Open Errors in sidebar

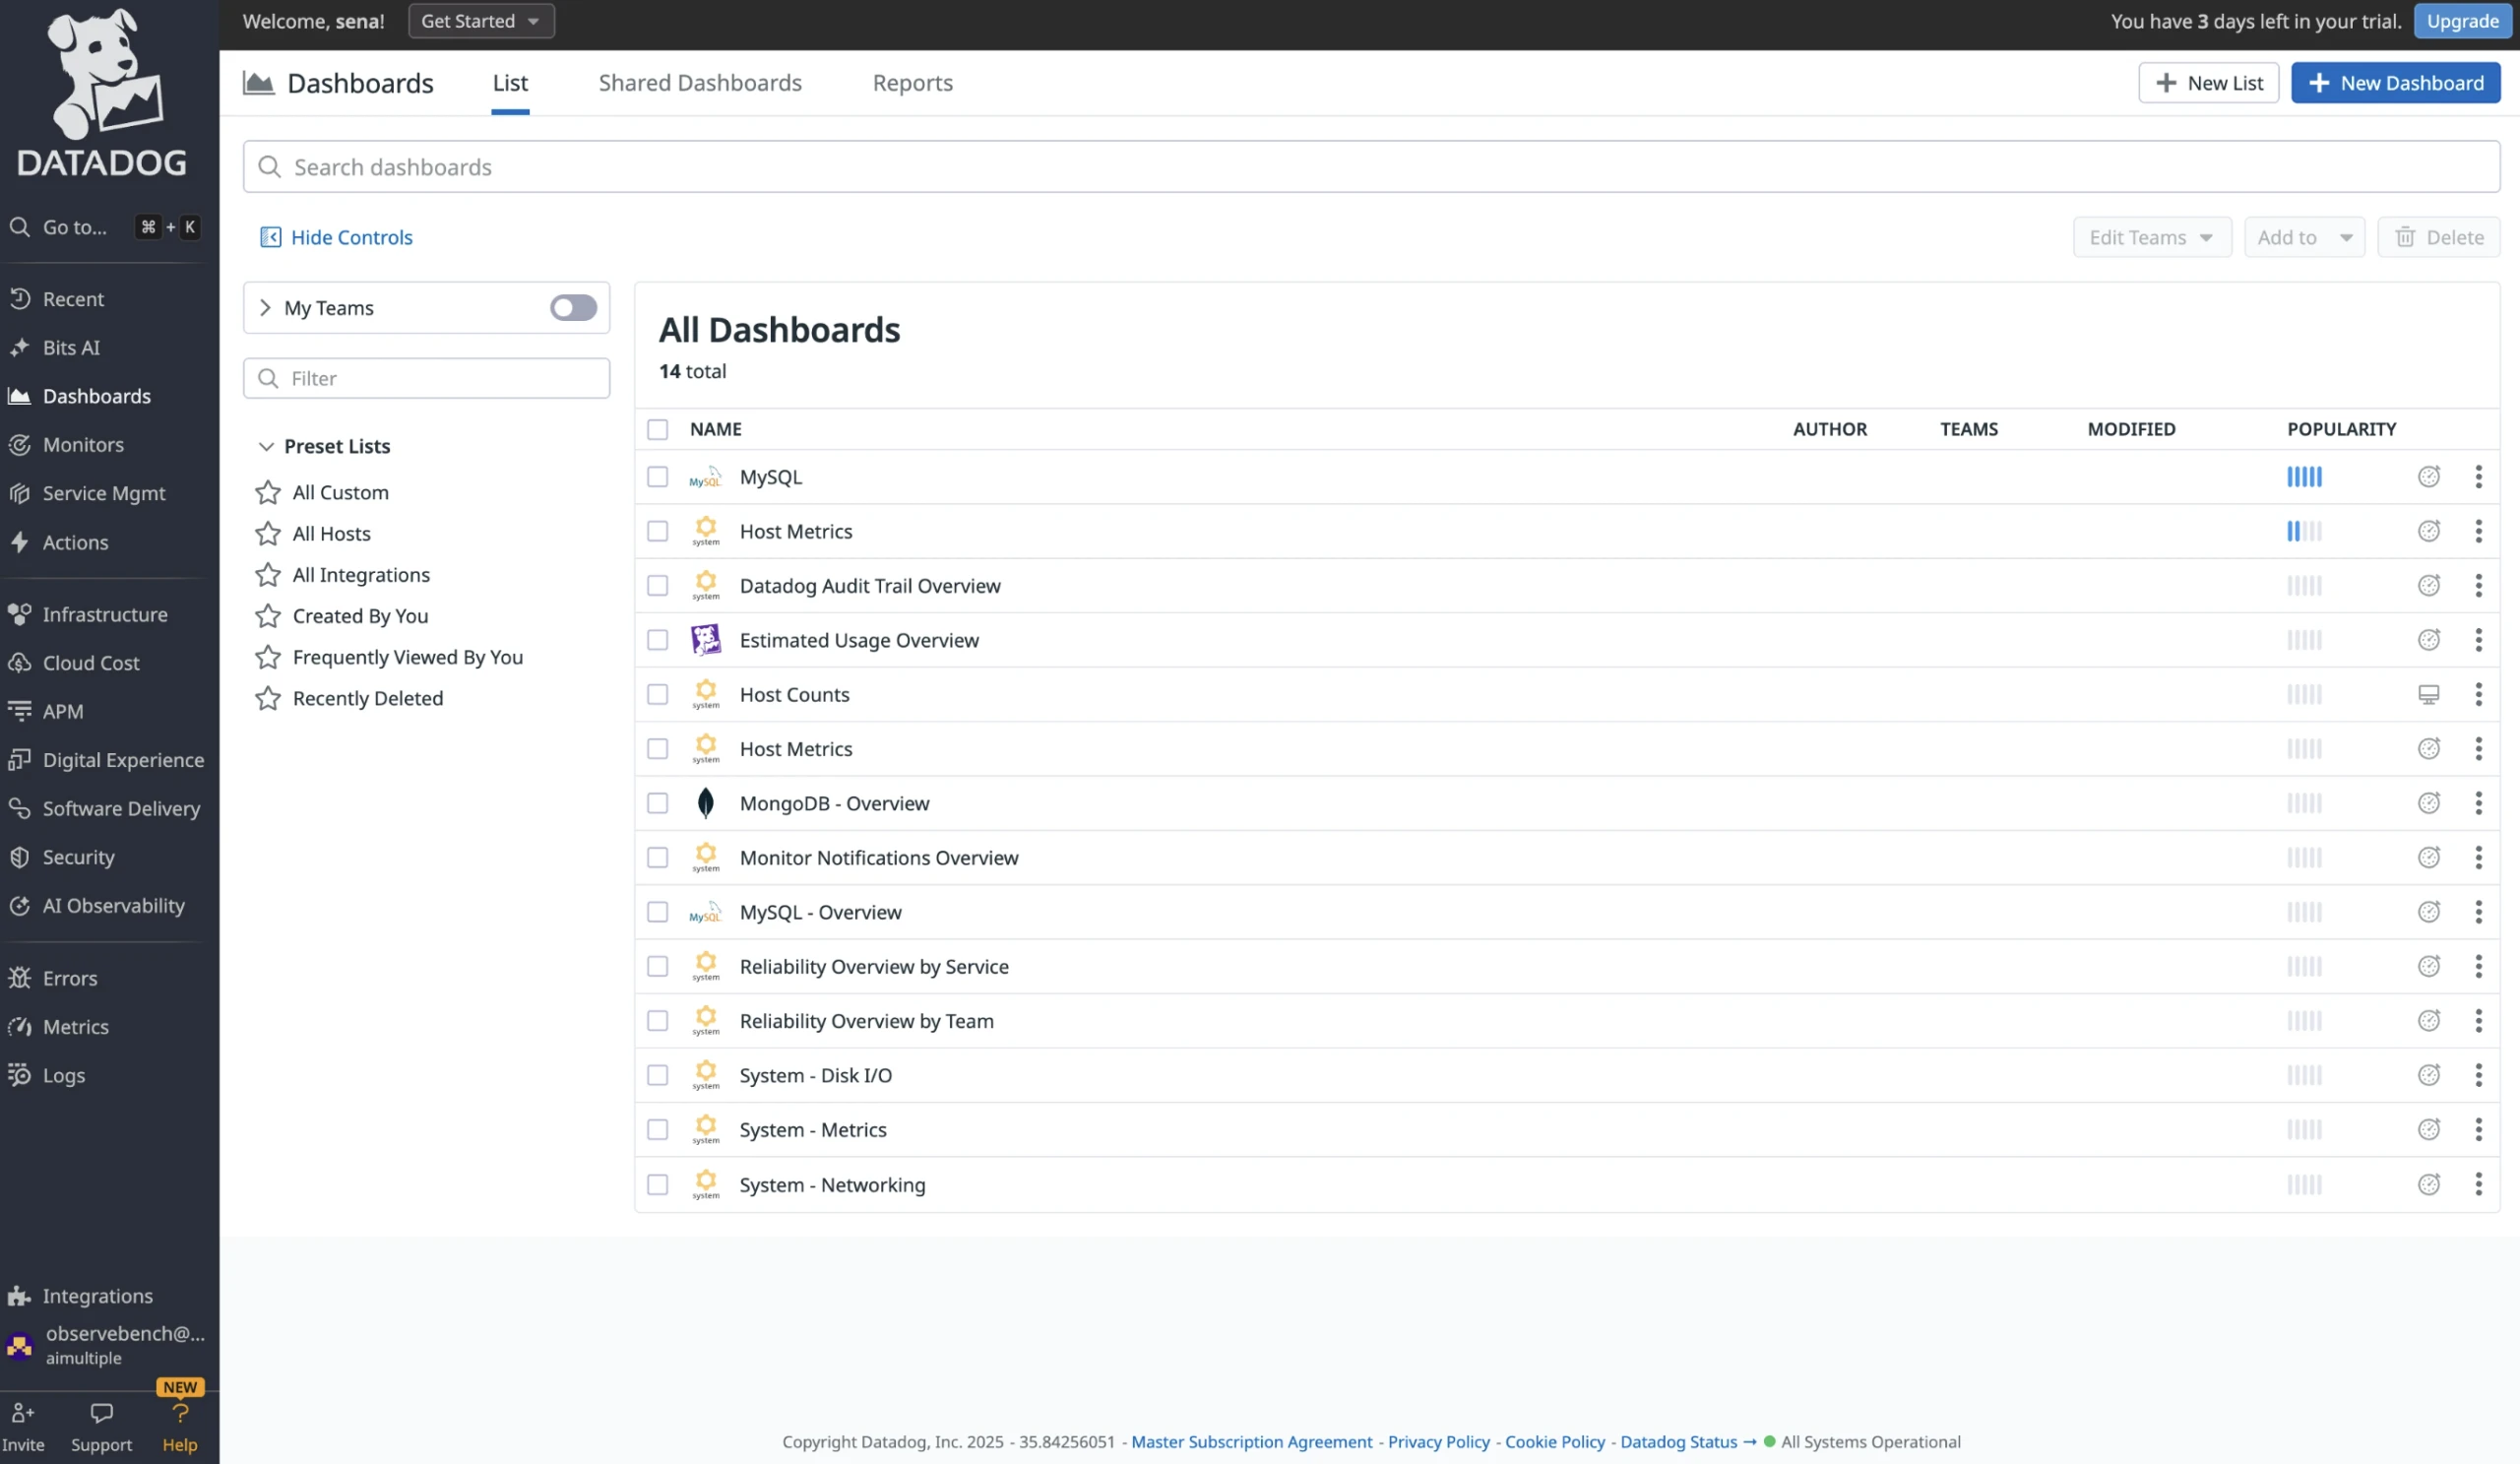pyautogui.click(x=69, y=977)
